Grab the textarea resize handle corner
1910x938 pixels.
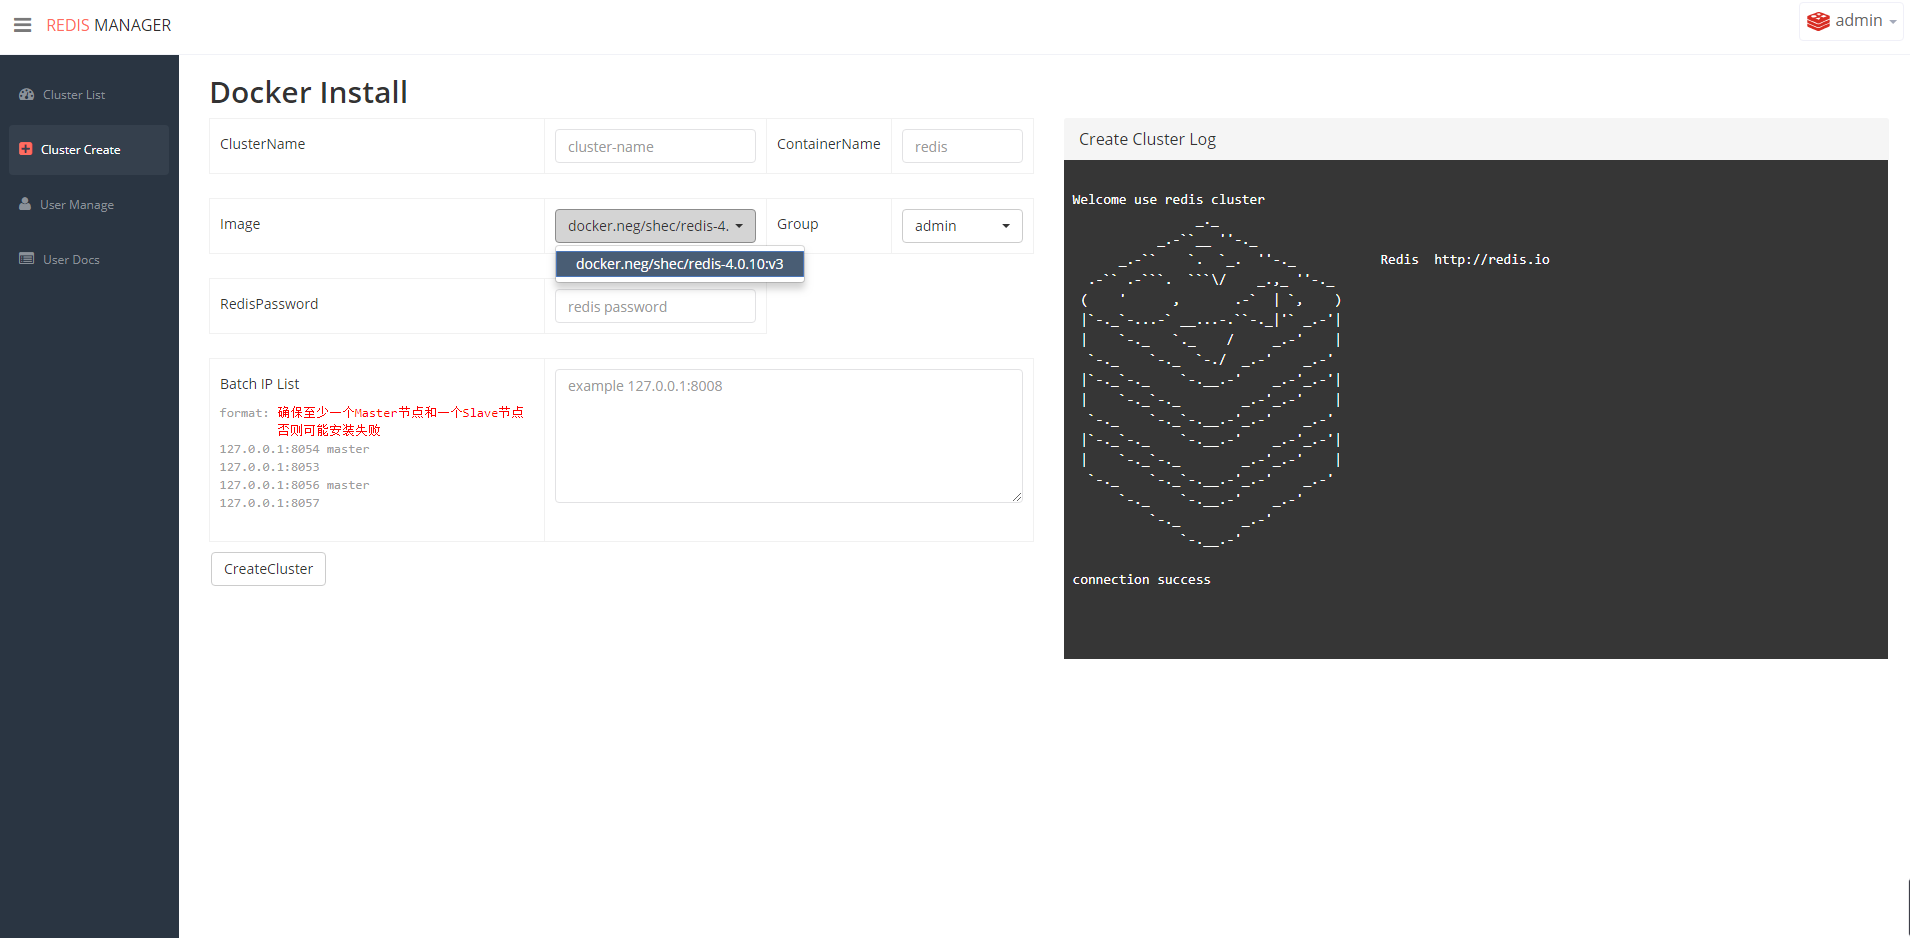(1016, 496)
